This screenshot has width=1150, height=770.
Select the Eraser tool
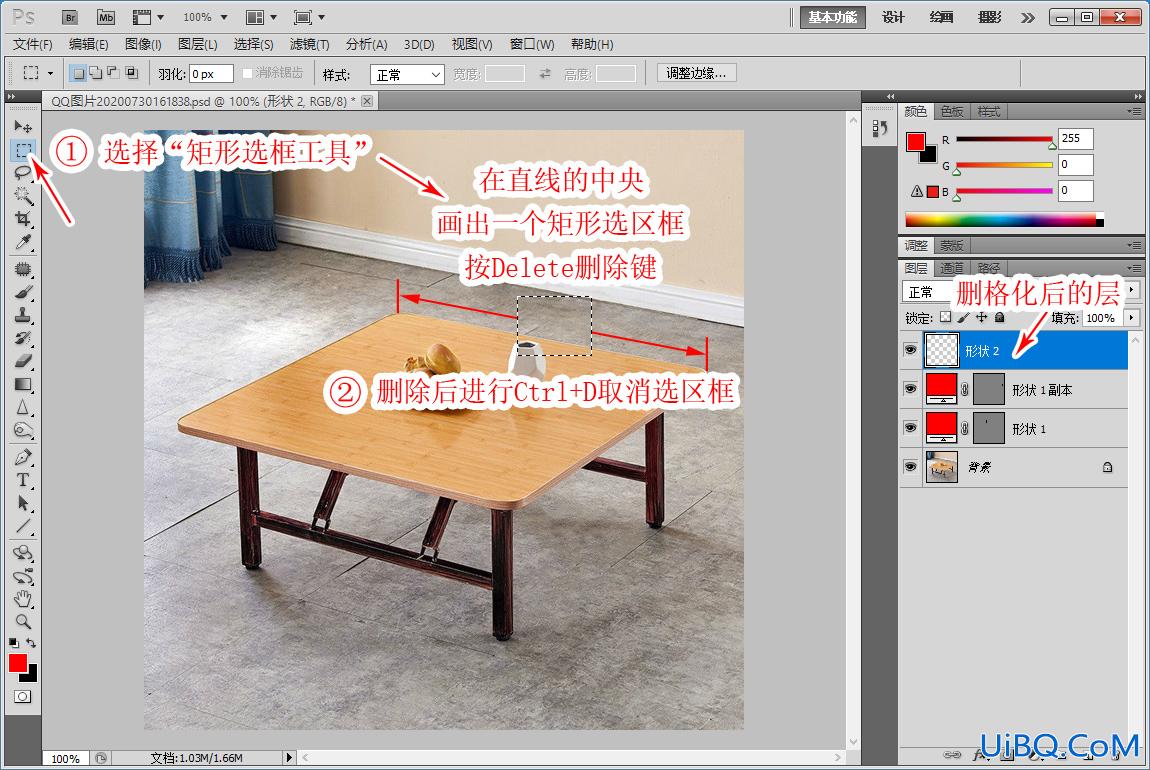pos(23,361)
